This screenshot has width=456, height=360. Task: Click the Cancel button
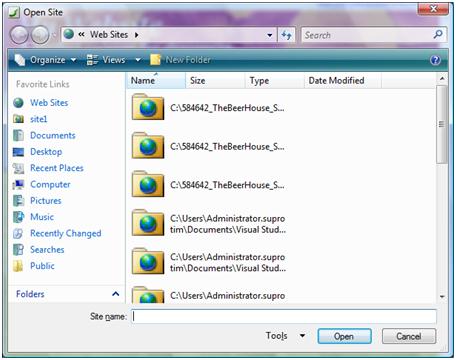409,336
